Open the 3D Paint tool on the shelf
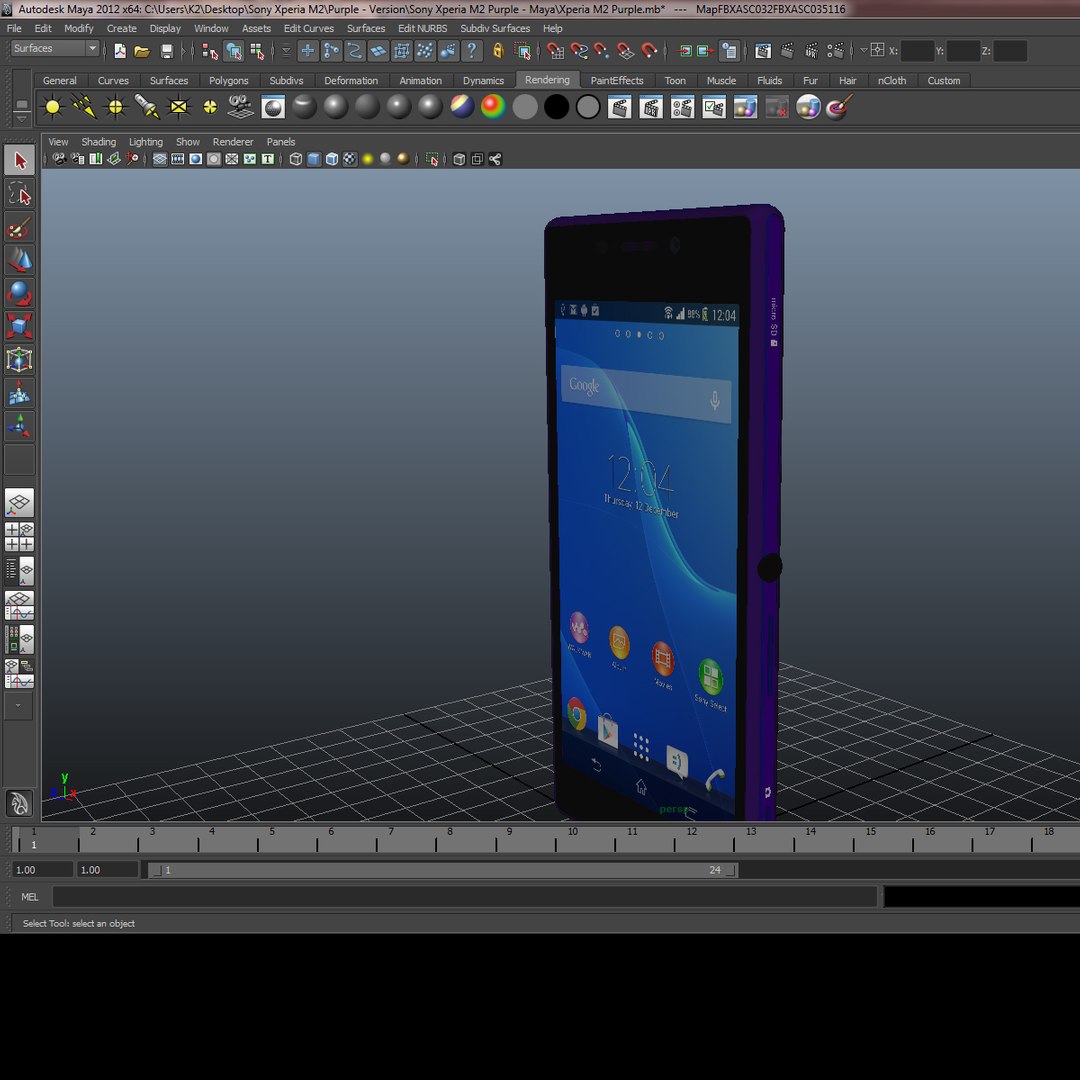1080x1080 pixels. point(839,107)
